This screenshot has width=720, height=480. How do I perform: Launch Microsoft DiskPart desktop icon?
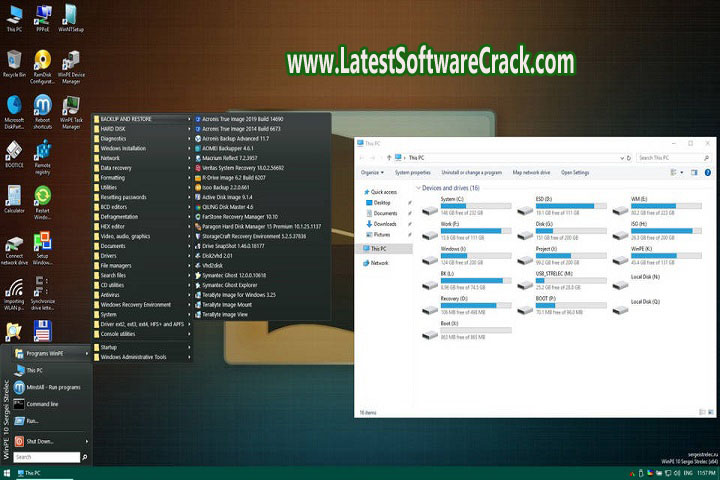click(14, 112)
